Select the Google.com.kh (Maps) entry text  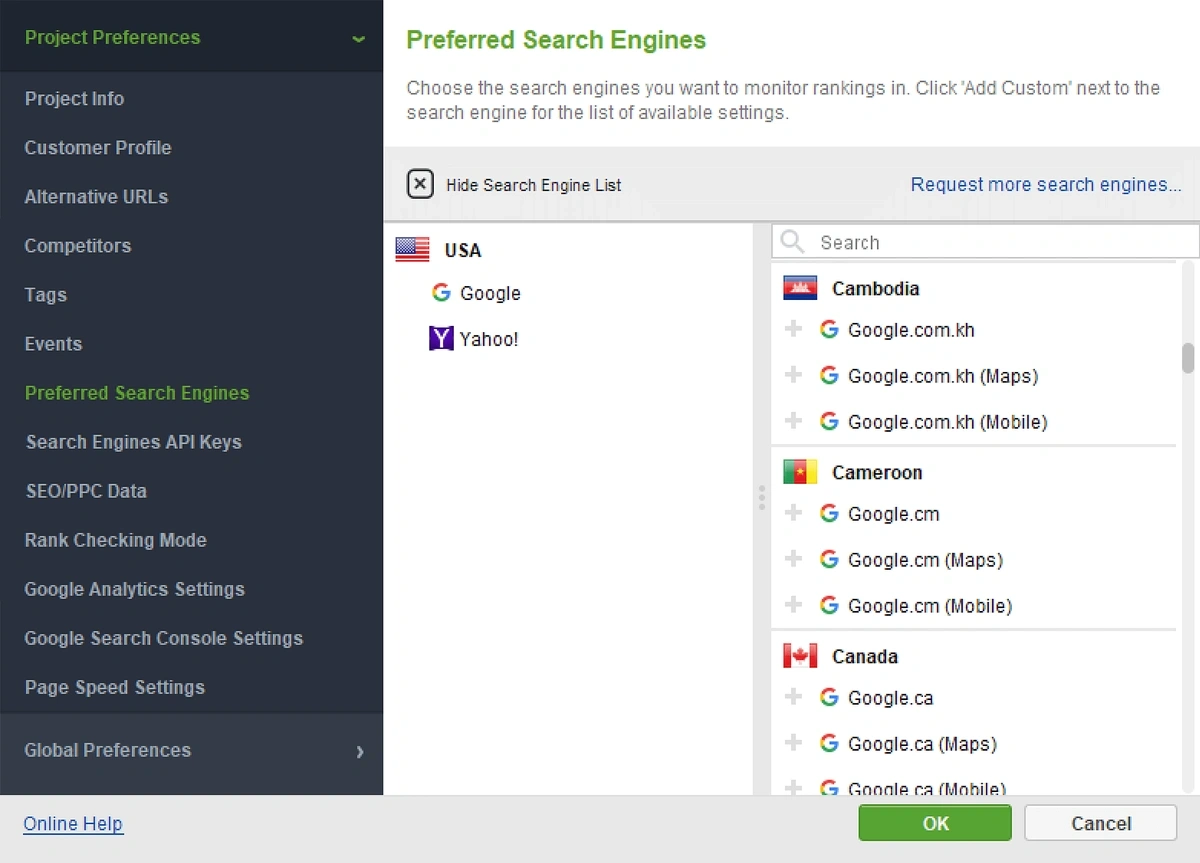point(943,376)
